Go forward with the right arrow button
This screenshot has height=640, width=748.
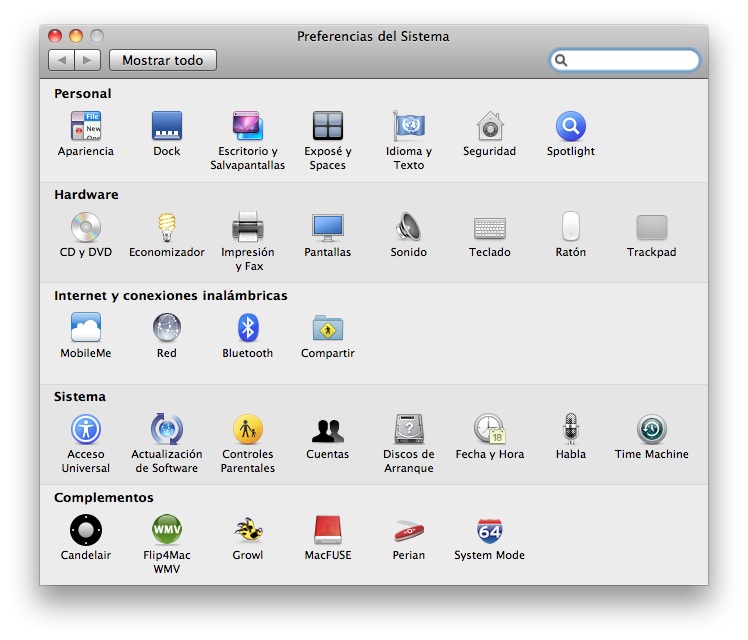click(87, 60)
